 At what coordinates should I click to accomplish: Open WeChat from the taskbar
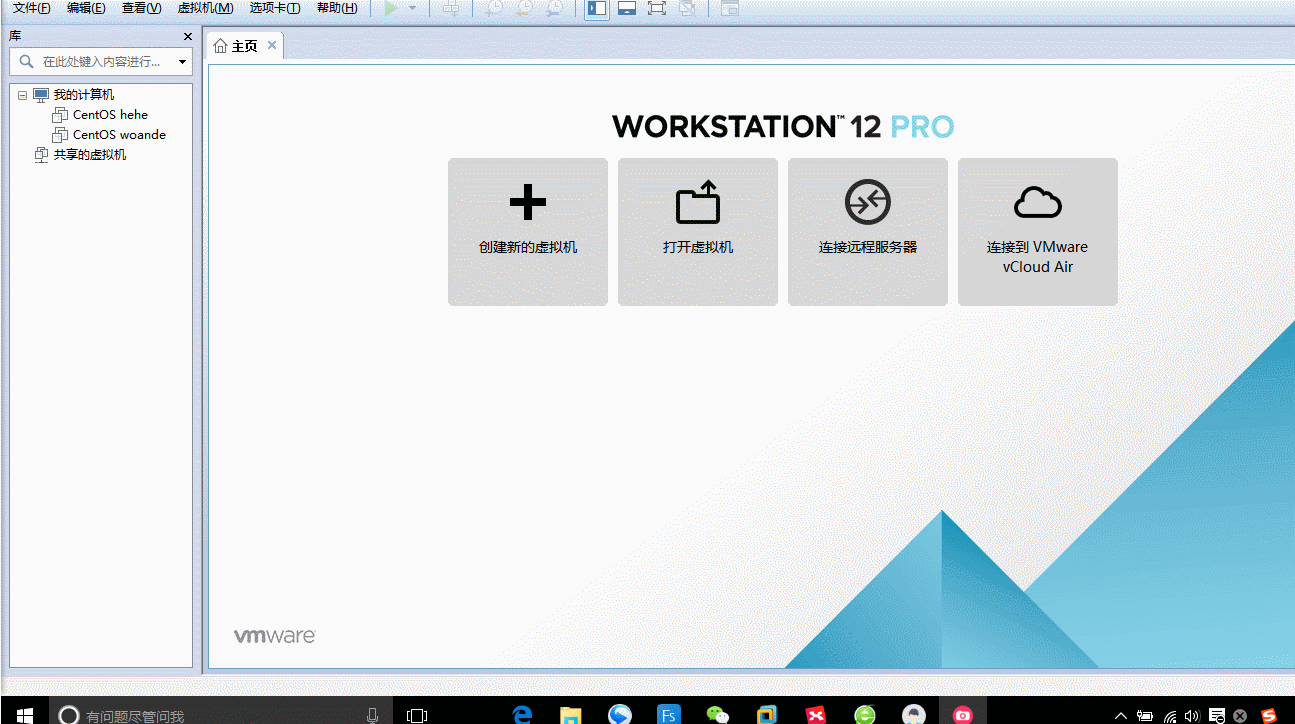(x=718, y=714)
